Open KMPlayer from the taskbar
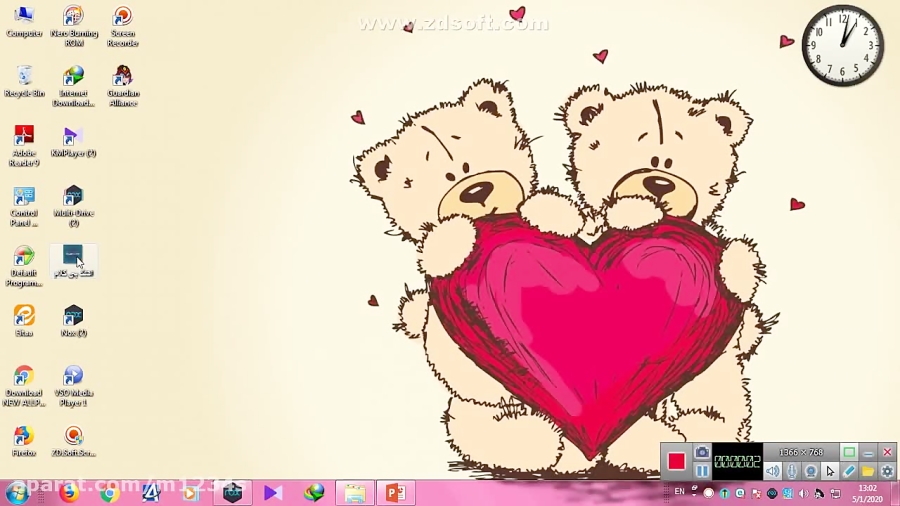900x506 pixels. pos(273,493)
